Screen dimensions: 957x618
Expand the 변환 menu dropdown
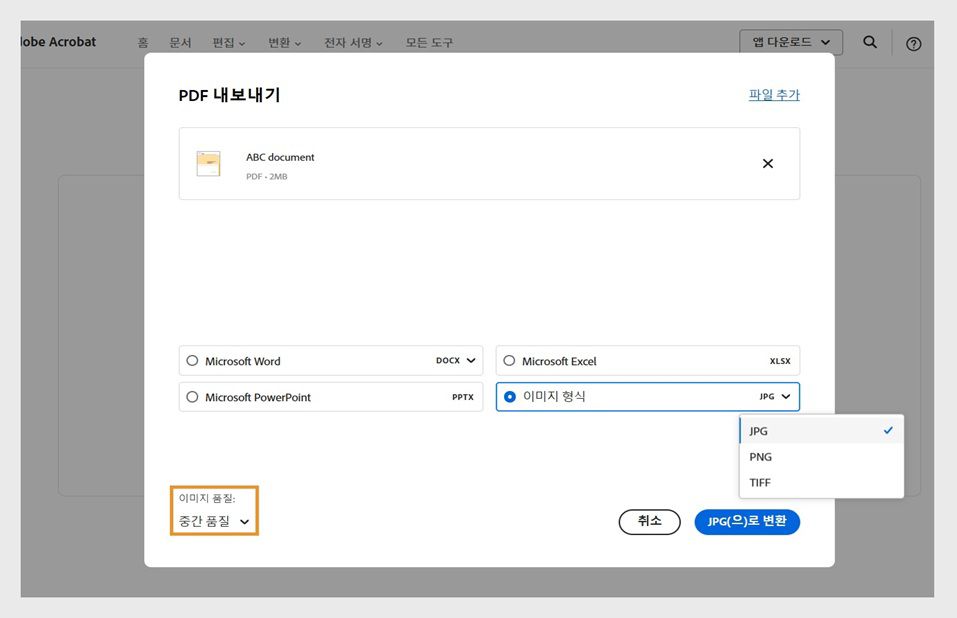pyautogui.click(x=283, y=42)
